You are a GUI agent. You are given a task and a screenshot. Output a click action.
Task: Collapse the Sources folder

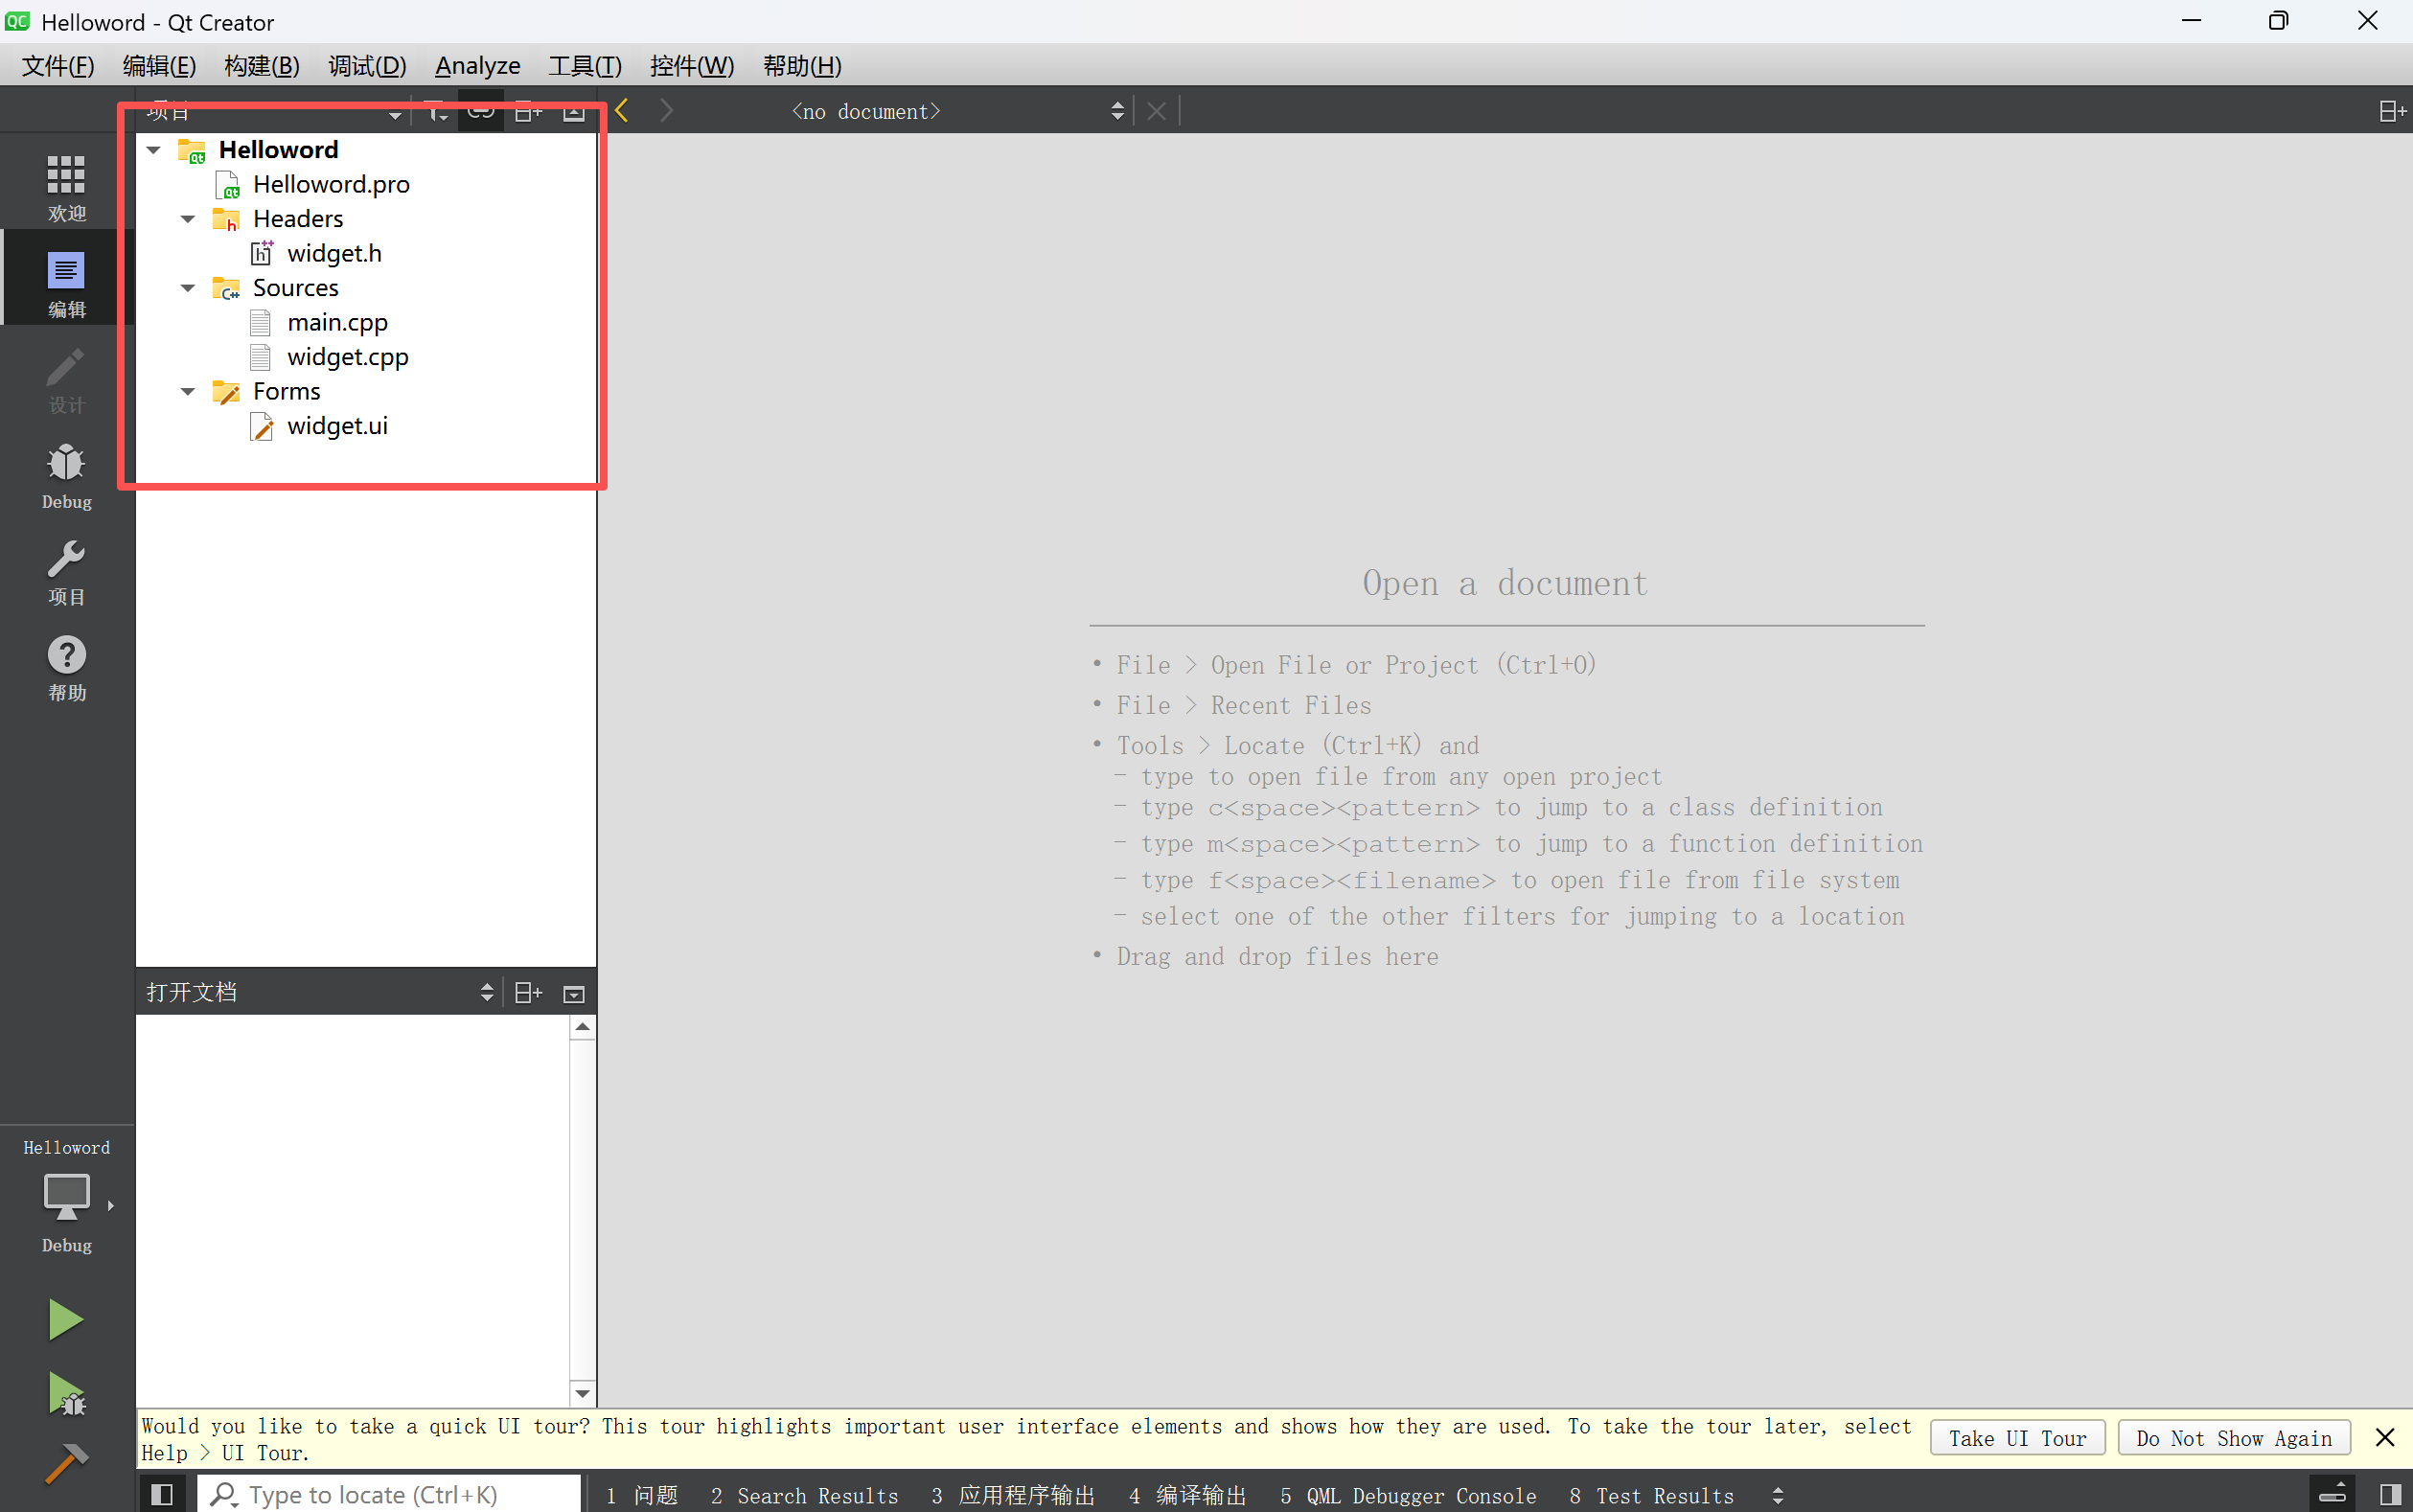(187, 288)
